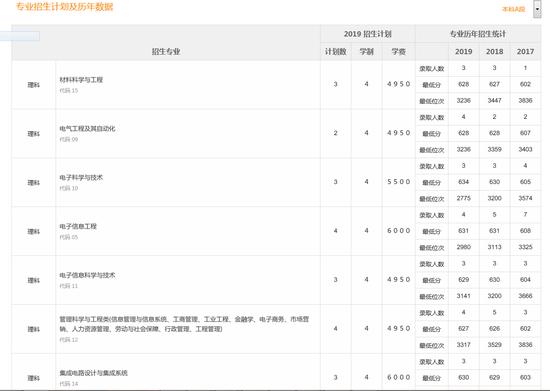Click 2019 minimum score 634 for 电子科学与技术
The height and width of the screenshot is (391, 550).
pos(463,182)
